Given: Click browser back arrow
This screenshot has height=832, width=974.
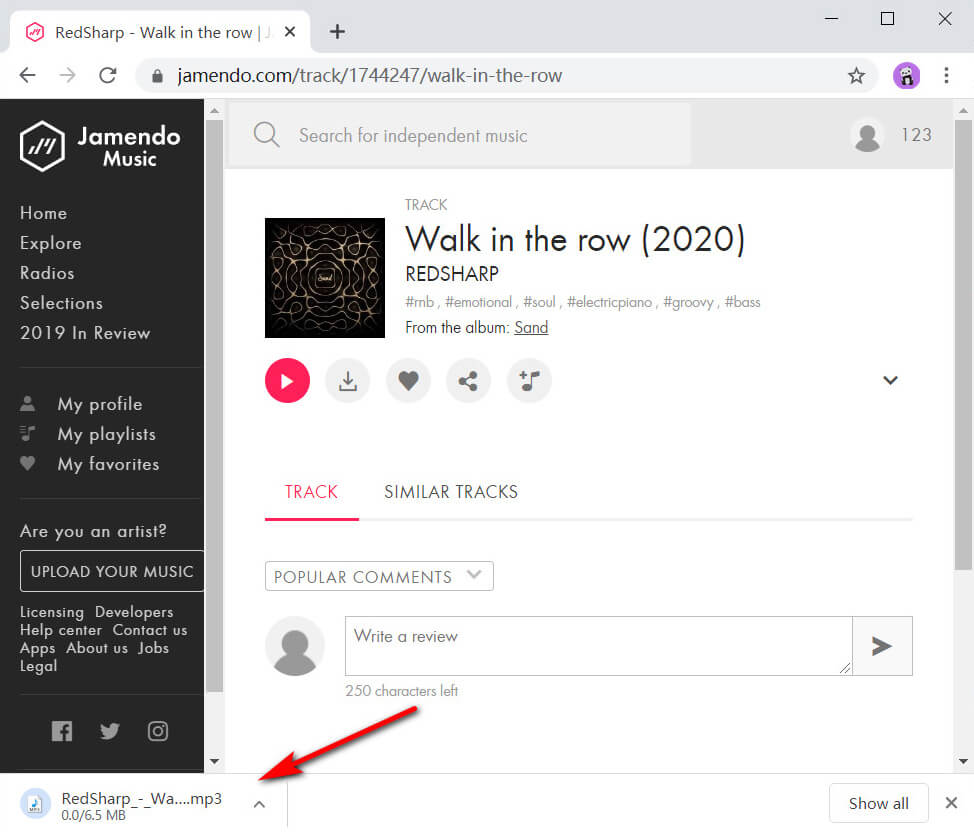Looking at the screenshot, I should [x=27, y=75].
